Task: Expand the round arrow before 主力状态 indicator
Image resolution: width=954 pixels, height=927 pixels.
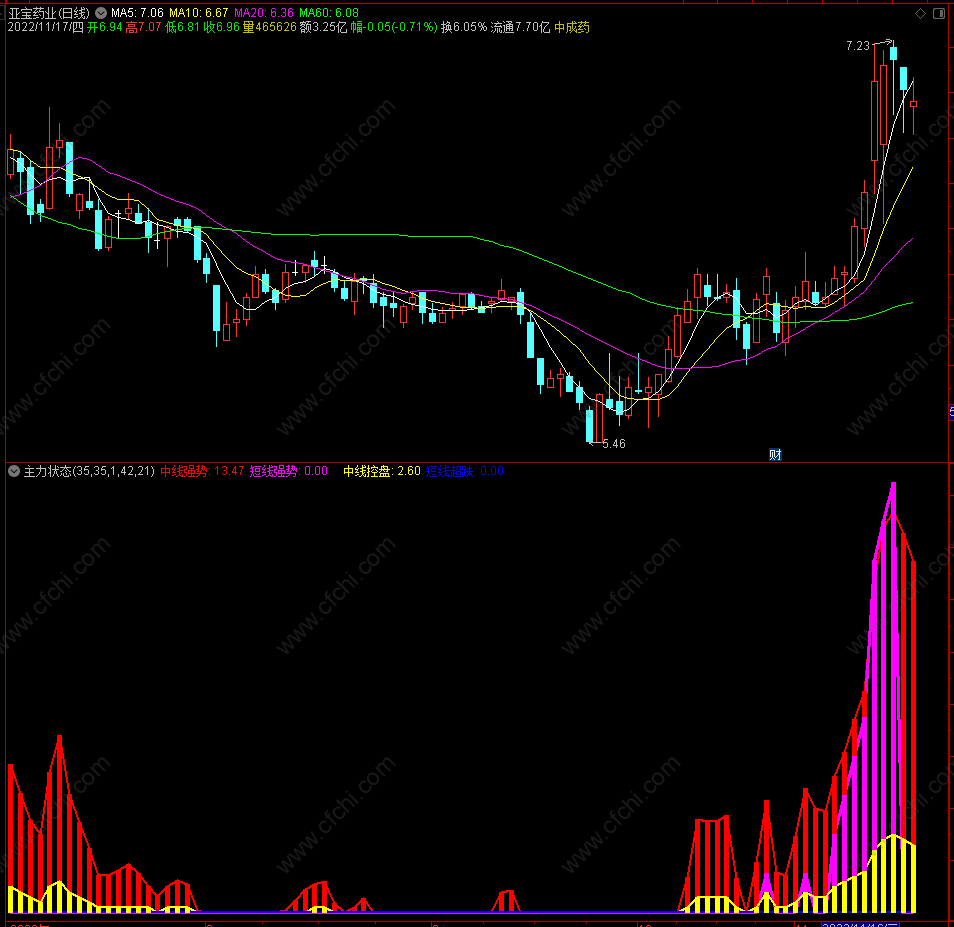Action: pyautogui.click(x=14, y=471)
